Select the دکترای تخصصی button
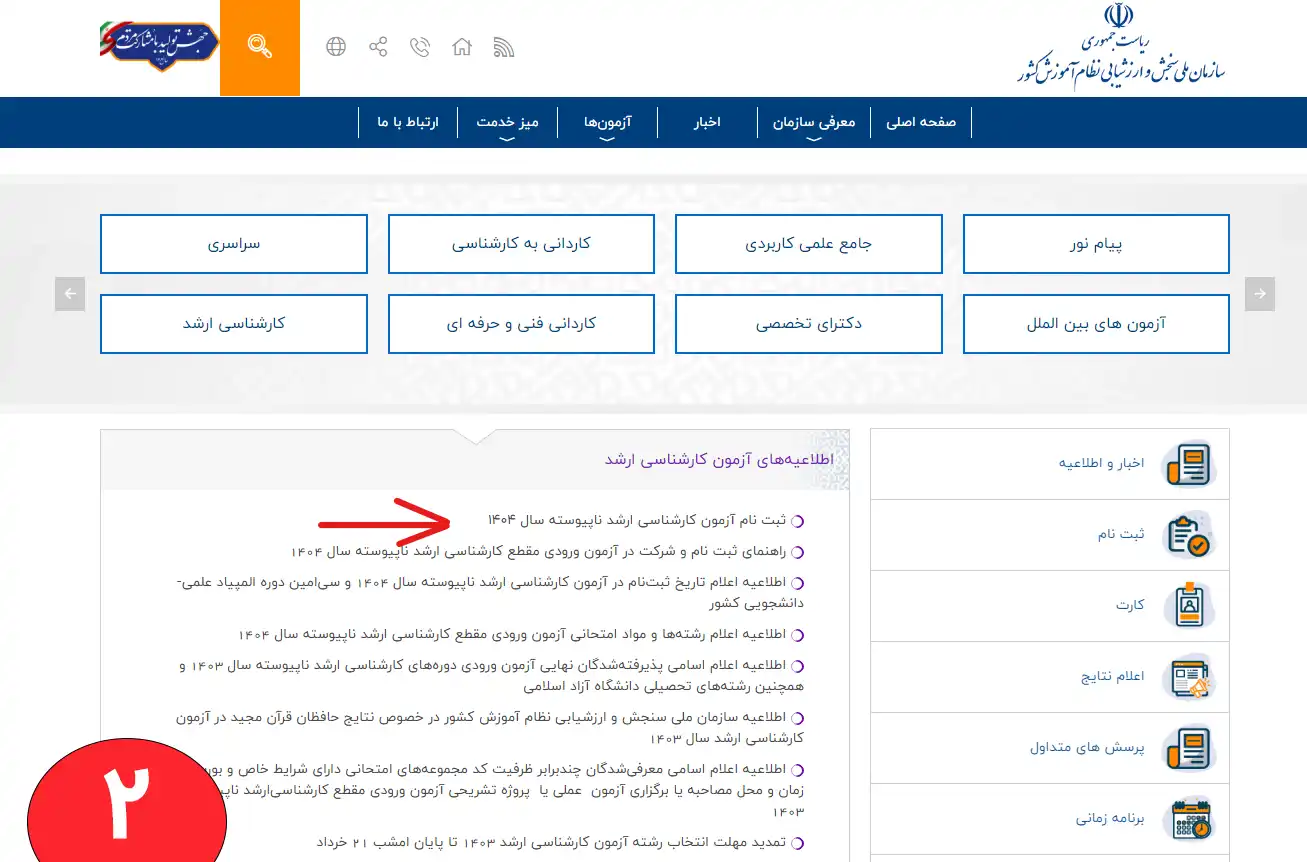Viewport: 1307px width, 862px height. click(x=809, y=324)
